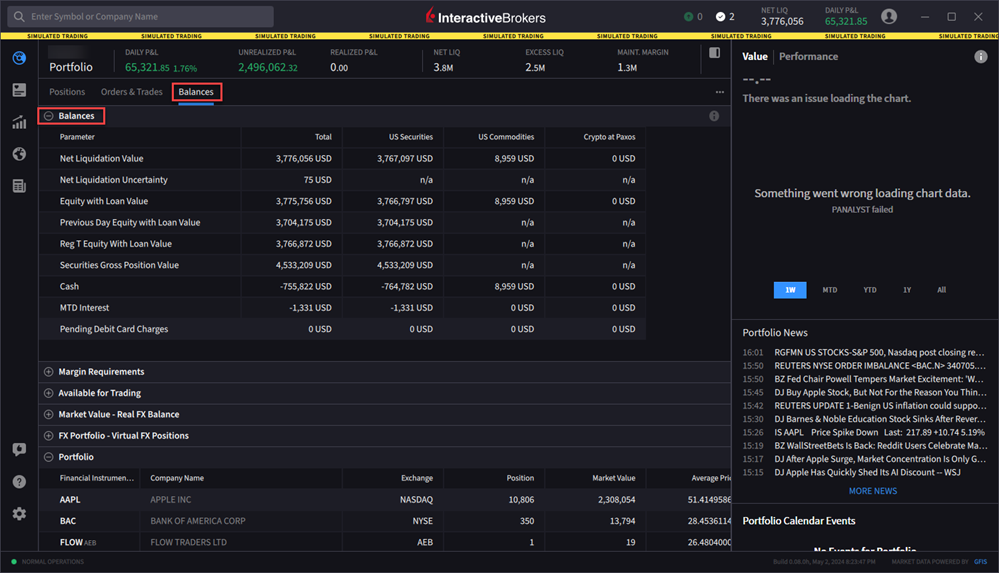Viewport: 999px width, 573px height.
Task: Open the globe markets sidebar icon
Action: click(x=19, y=154)
